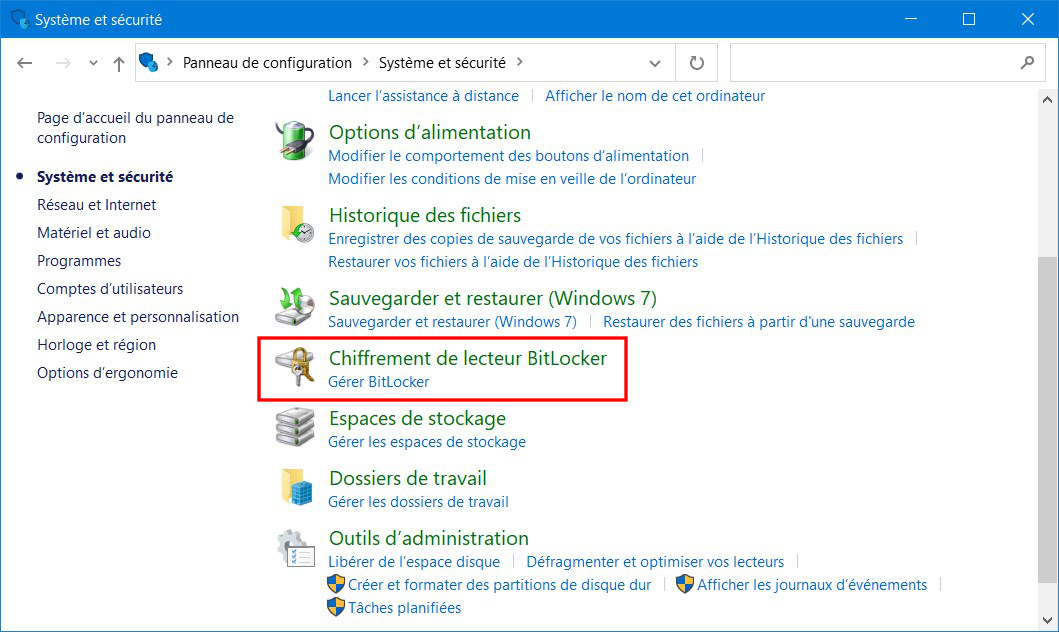Screen dimensions: 1059x632
Task: Click Restaurer des fichiers à partir d'une sauvegarde
Action: point(759,322)
